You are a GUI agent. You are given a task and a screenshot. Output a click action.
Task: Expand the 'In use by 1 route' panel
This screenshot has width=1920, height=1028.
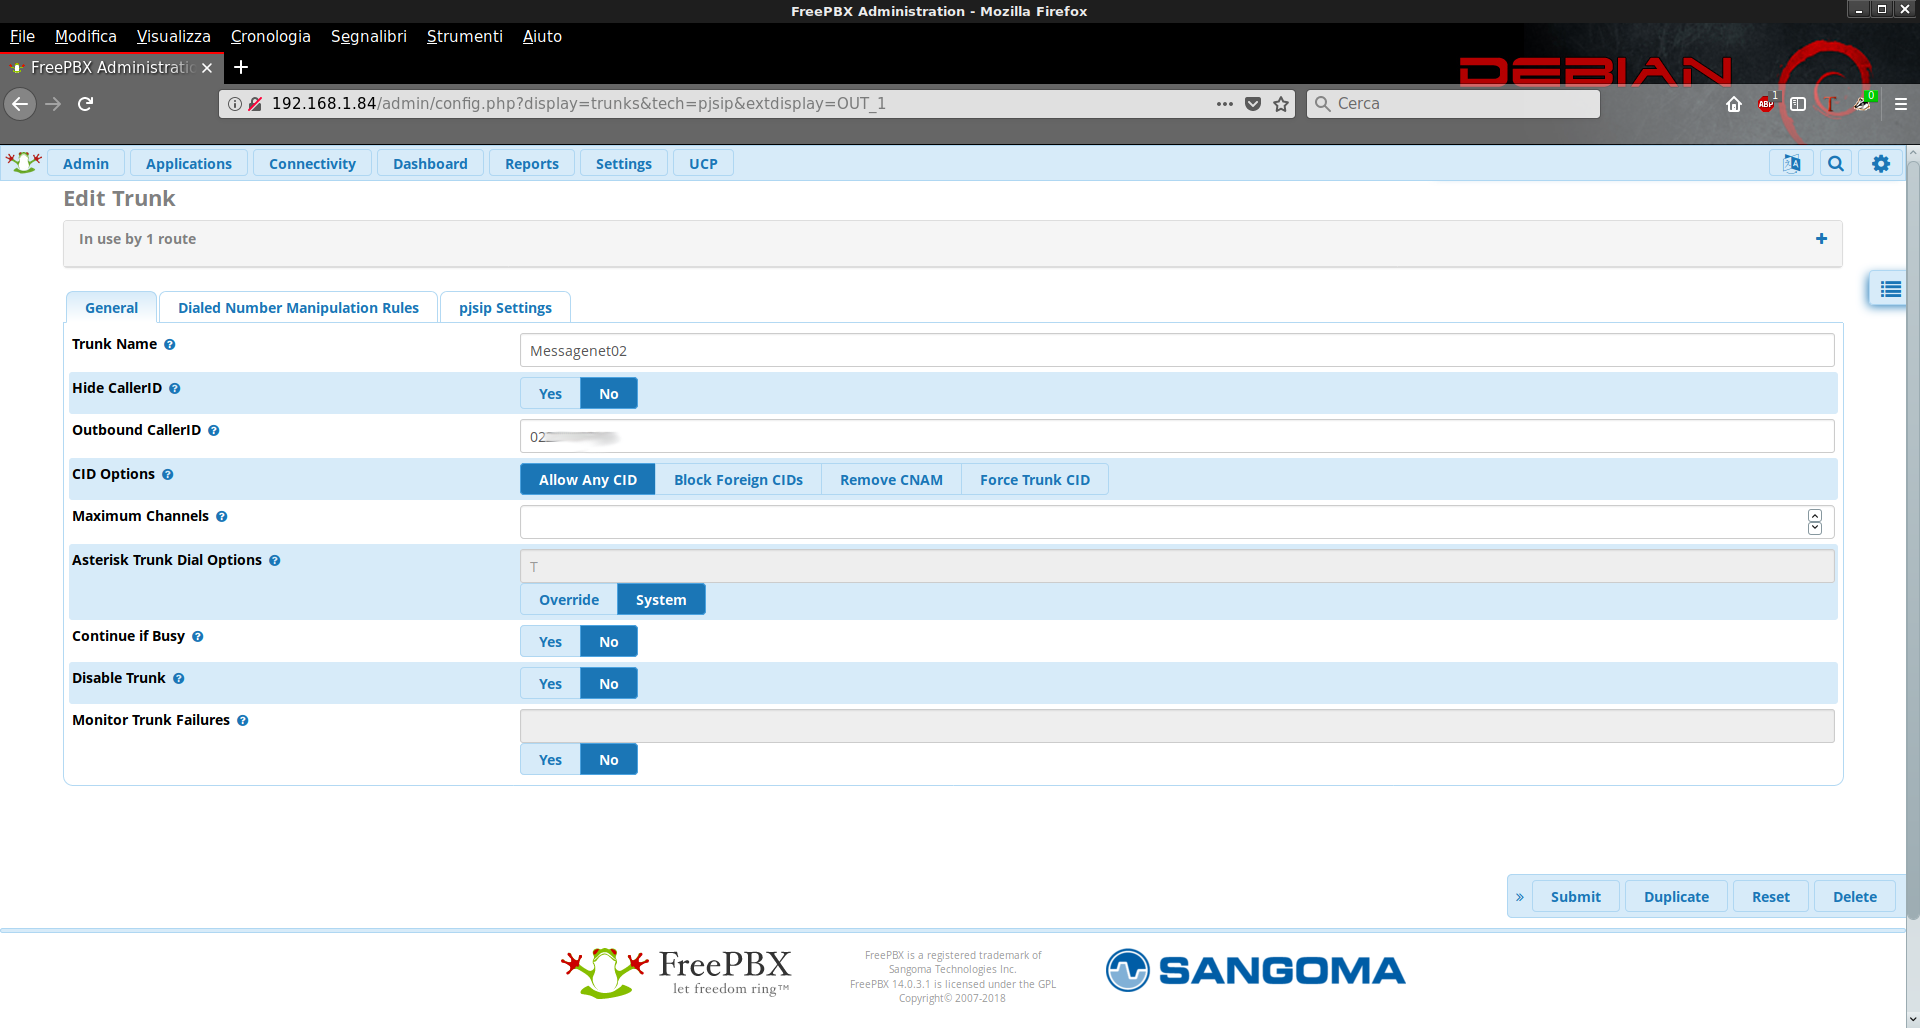[1821, 239]
